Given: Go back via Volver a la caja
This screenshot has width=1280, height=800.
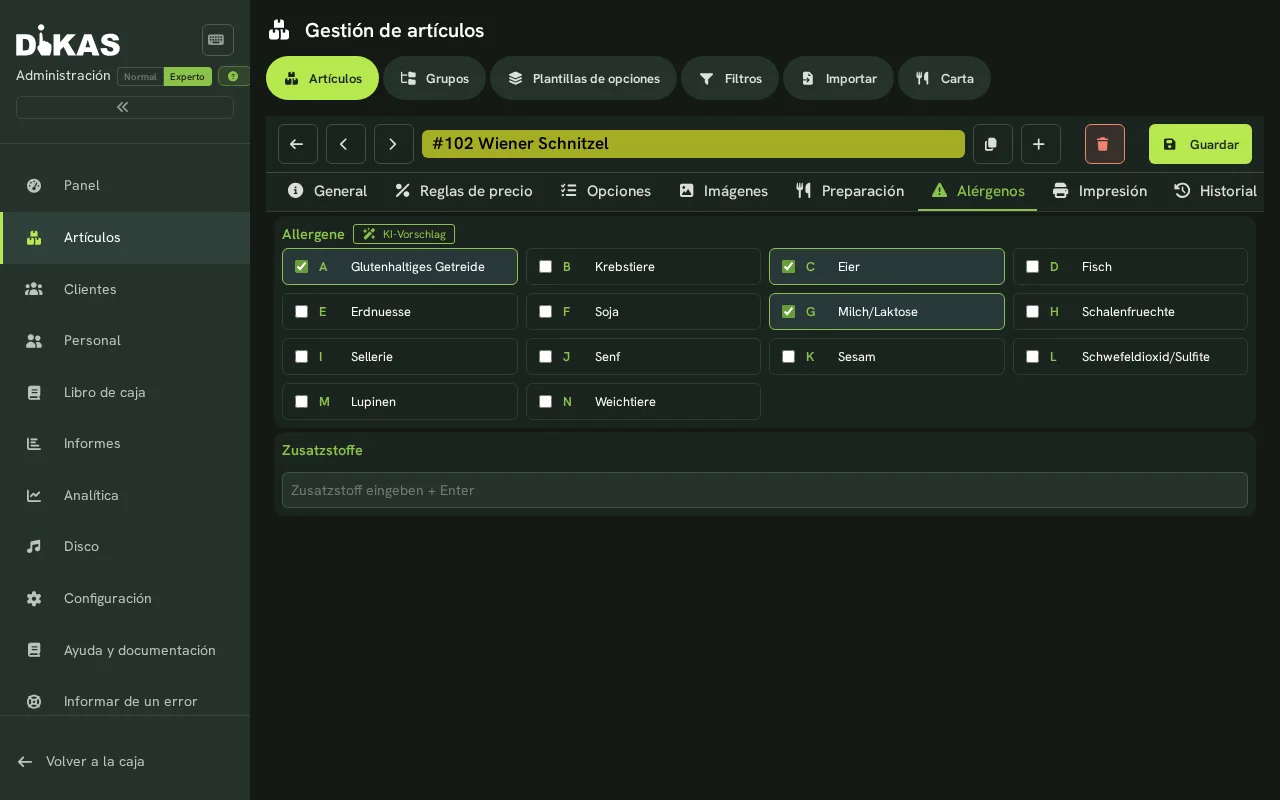Looking at the screenshot, I should click(82, 761).
